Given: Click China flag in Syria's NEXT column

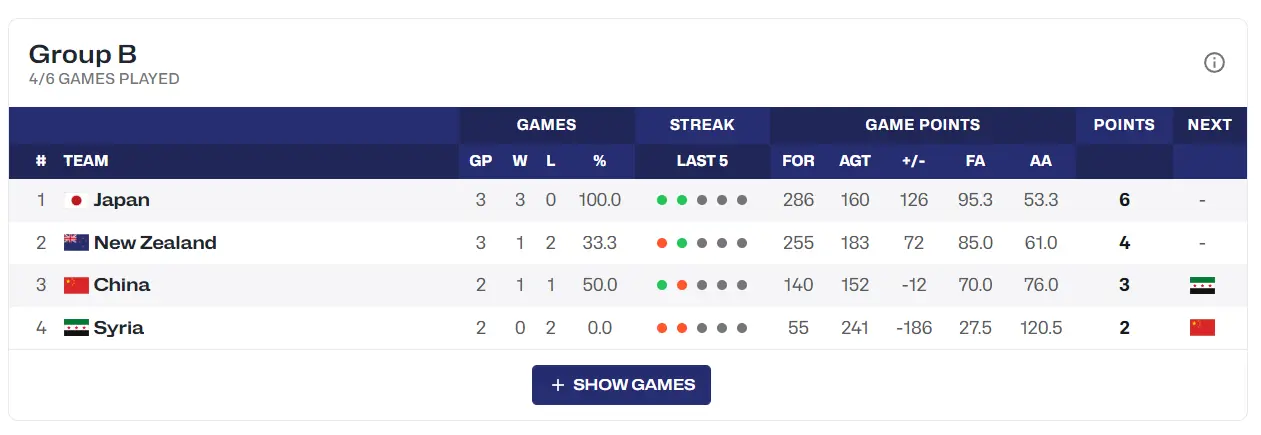Looking at the screenshot, I should tap(1202, 327).
